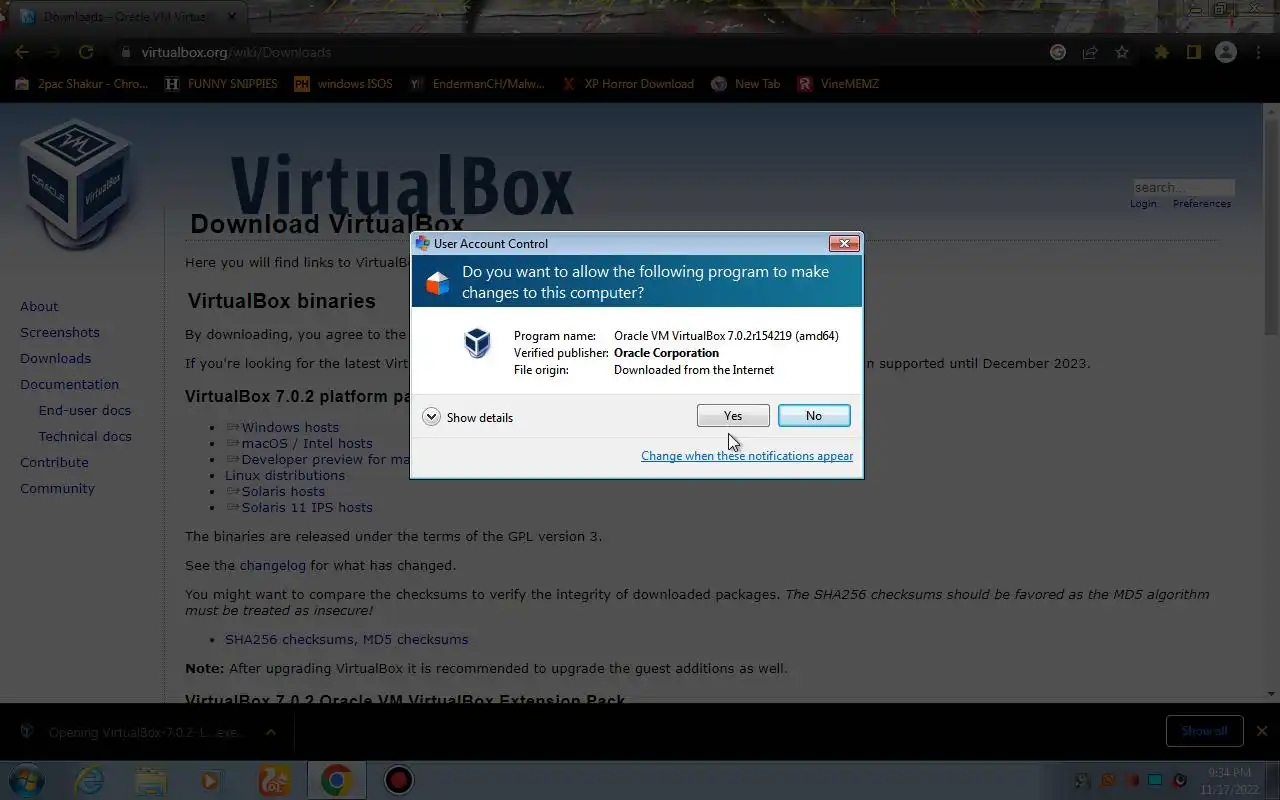Screen dimensions: 1280x800
Task: Open the New Tab bookmark
Action: [746, 84]
